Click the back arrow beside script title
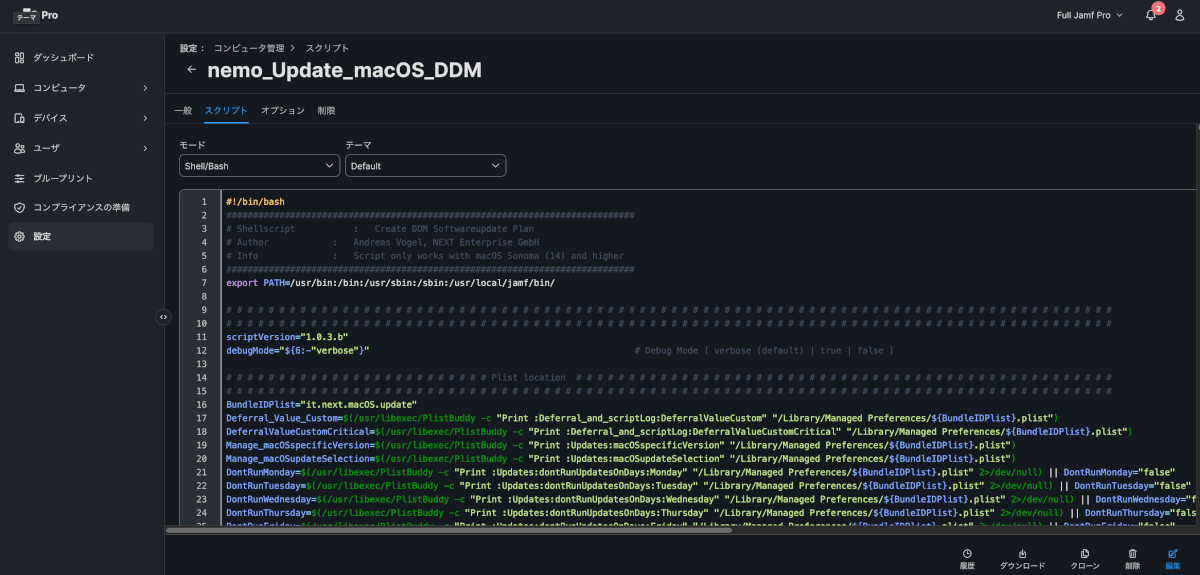Screen dimensions: 1200x575 tap(191, 70)
